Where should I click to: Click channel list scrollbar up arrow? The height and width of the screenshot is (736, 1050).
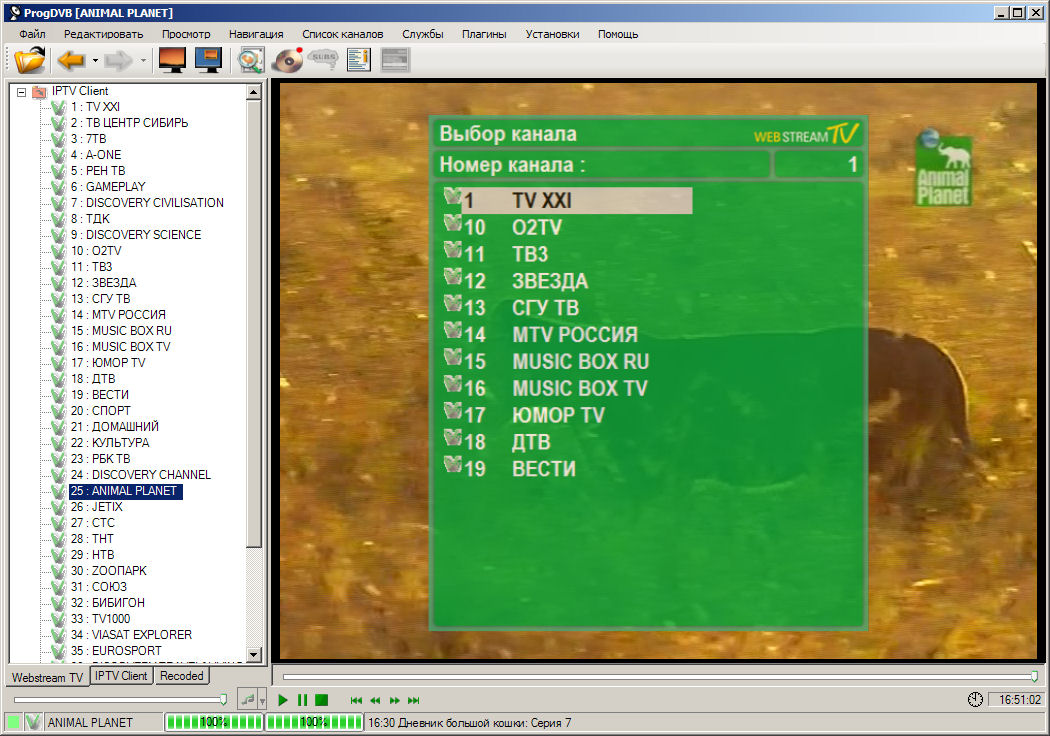tap(254, 92)
